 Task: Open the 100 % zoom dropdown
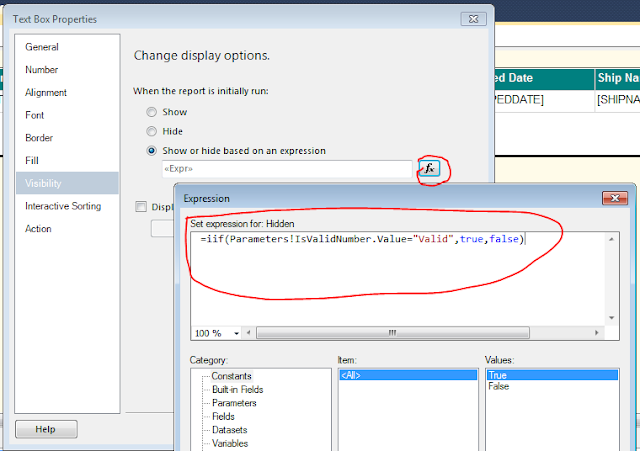tap(216, 333)
